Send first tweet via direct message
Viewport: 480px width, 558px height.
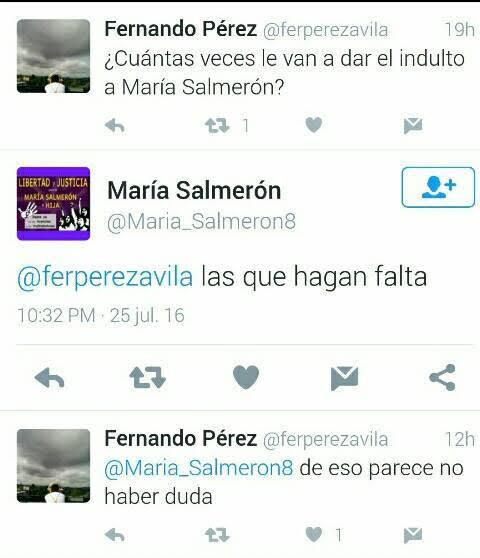(413, 126)
